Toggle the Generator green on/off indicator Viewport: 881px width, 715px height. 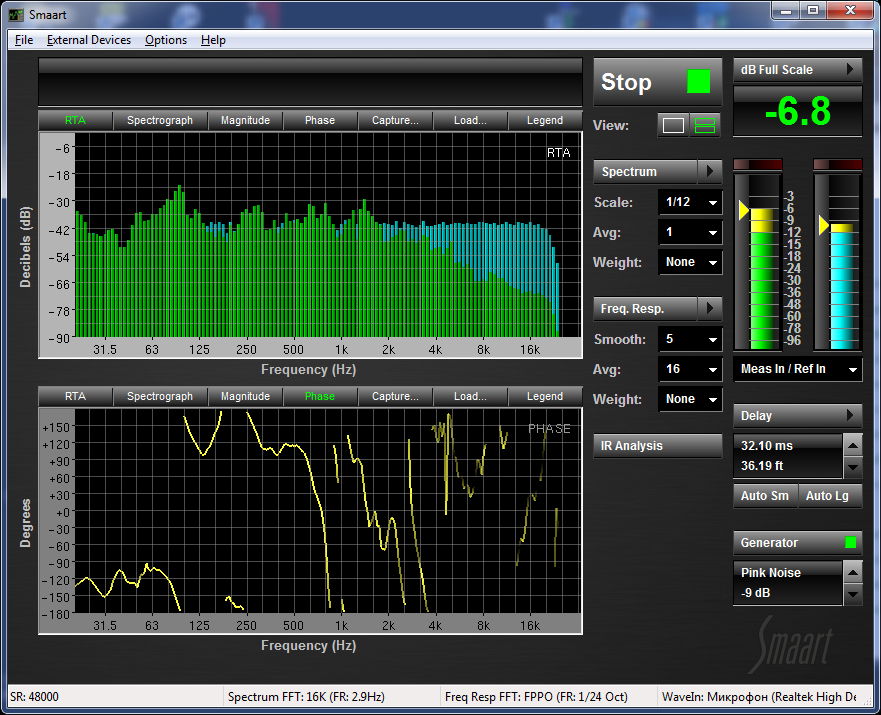click(850, 543)
